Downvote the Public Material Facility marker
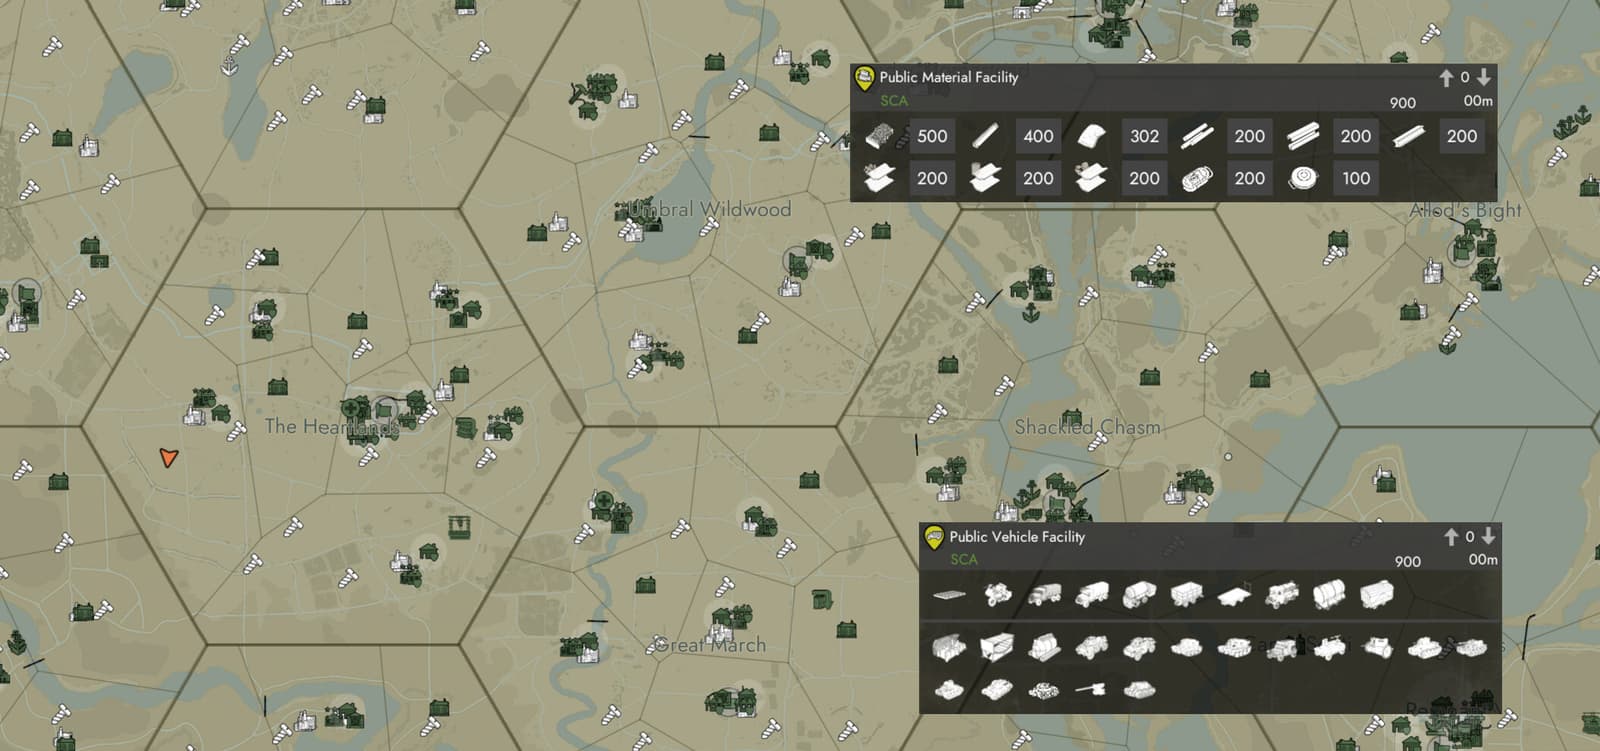The height and width of the screenshot is (751, 1600). [x=1484, y=78]
